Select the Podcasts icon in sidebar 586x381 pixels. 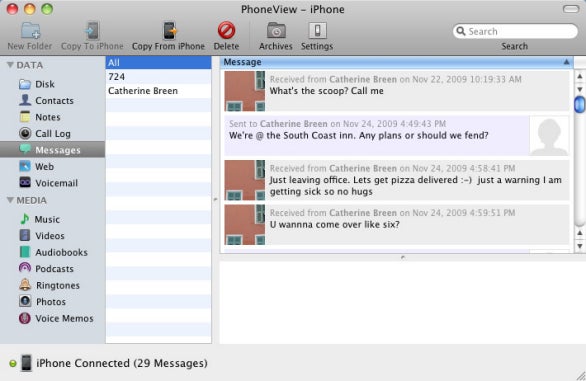coord(25,268)
